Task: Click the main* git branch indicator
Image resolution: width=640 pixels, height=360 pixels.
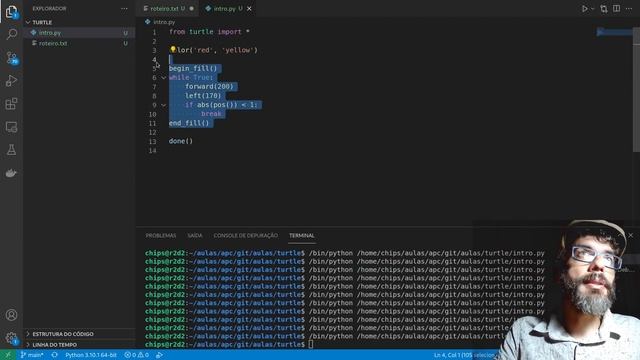Action: (x=32, y=355)
